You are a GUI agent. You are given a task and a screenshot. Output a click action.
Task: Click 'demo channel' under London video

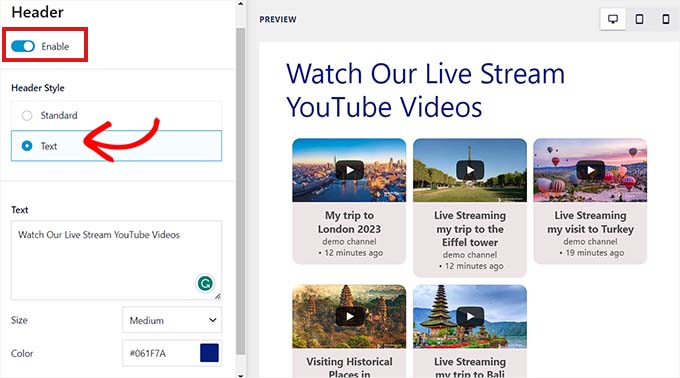click(350, 241)
